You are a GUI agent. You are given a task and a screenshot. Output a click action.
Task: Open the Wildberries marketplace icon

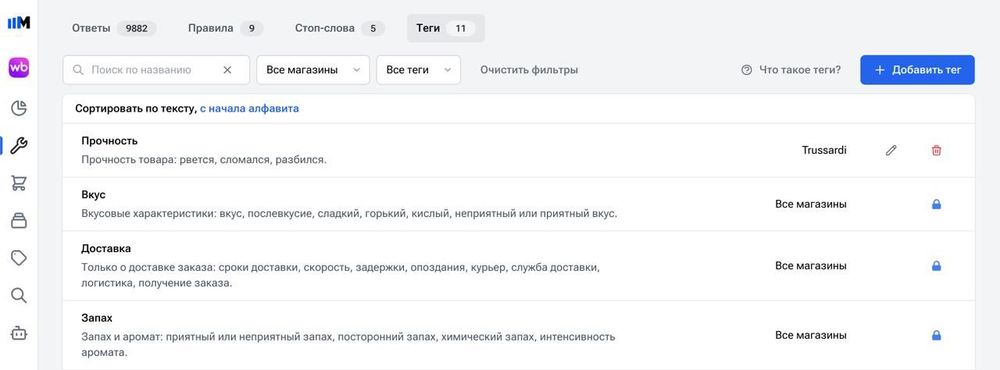pos(18,68)
